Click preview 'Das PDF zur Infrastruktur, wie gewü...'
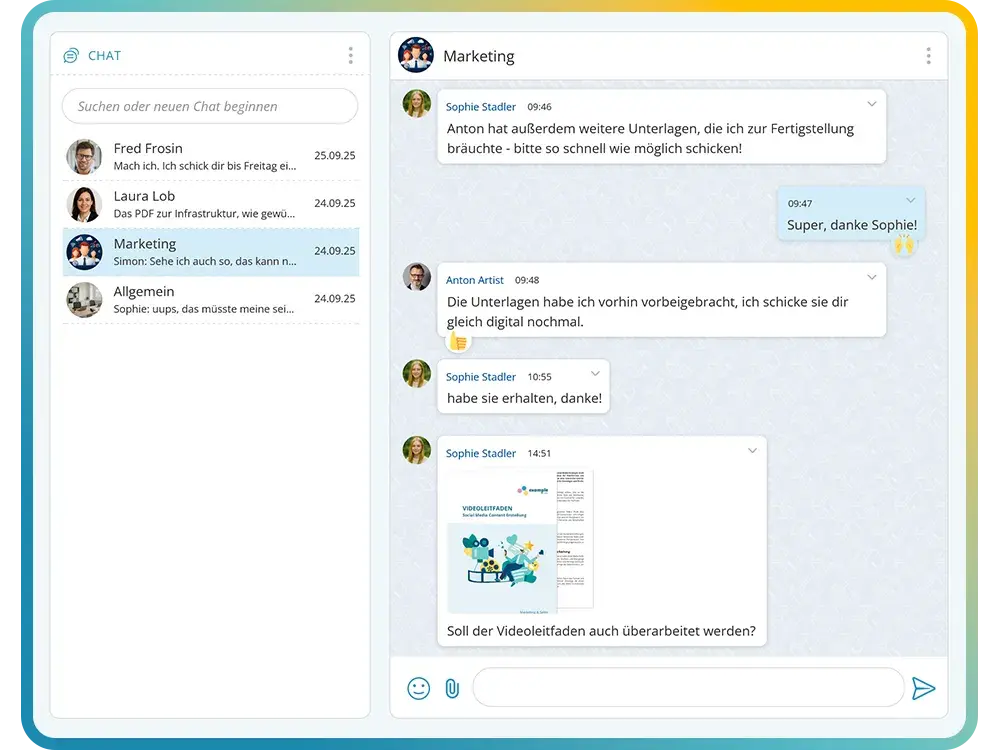This screenshot has width=1000, height=750. (204, 214)
